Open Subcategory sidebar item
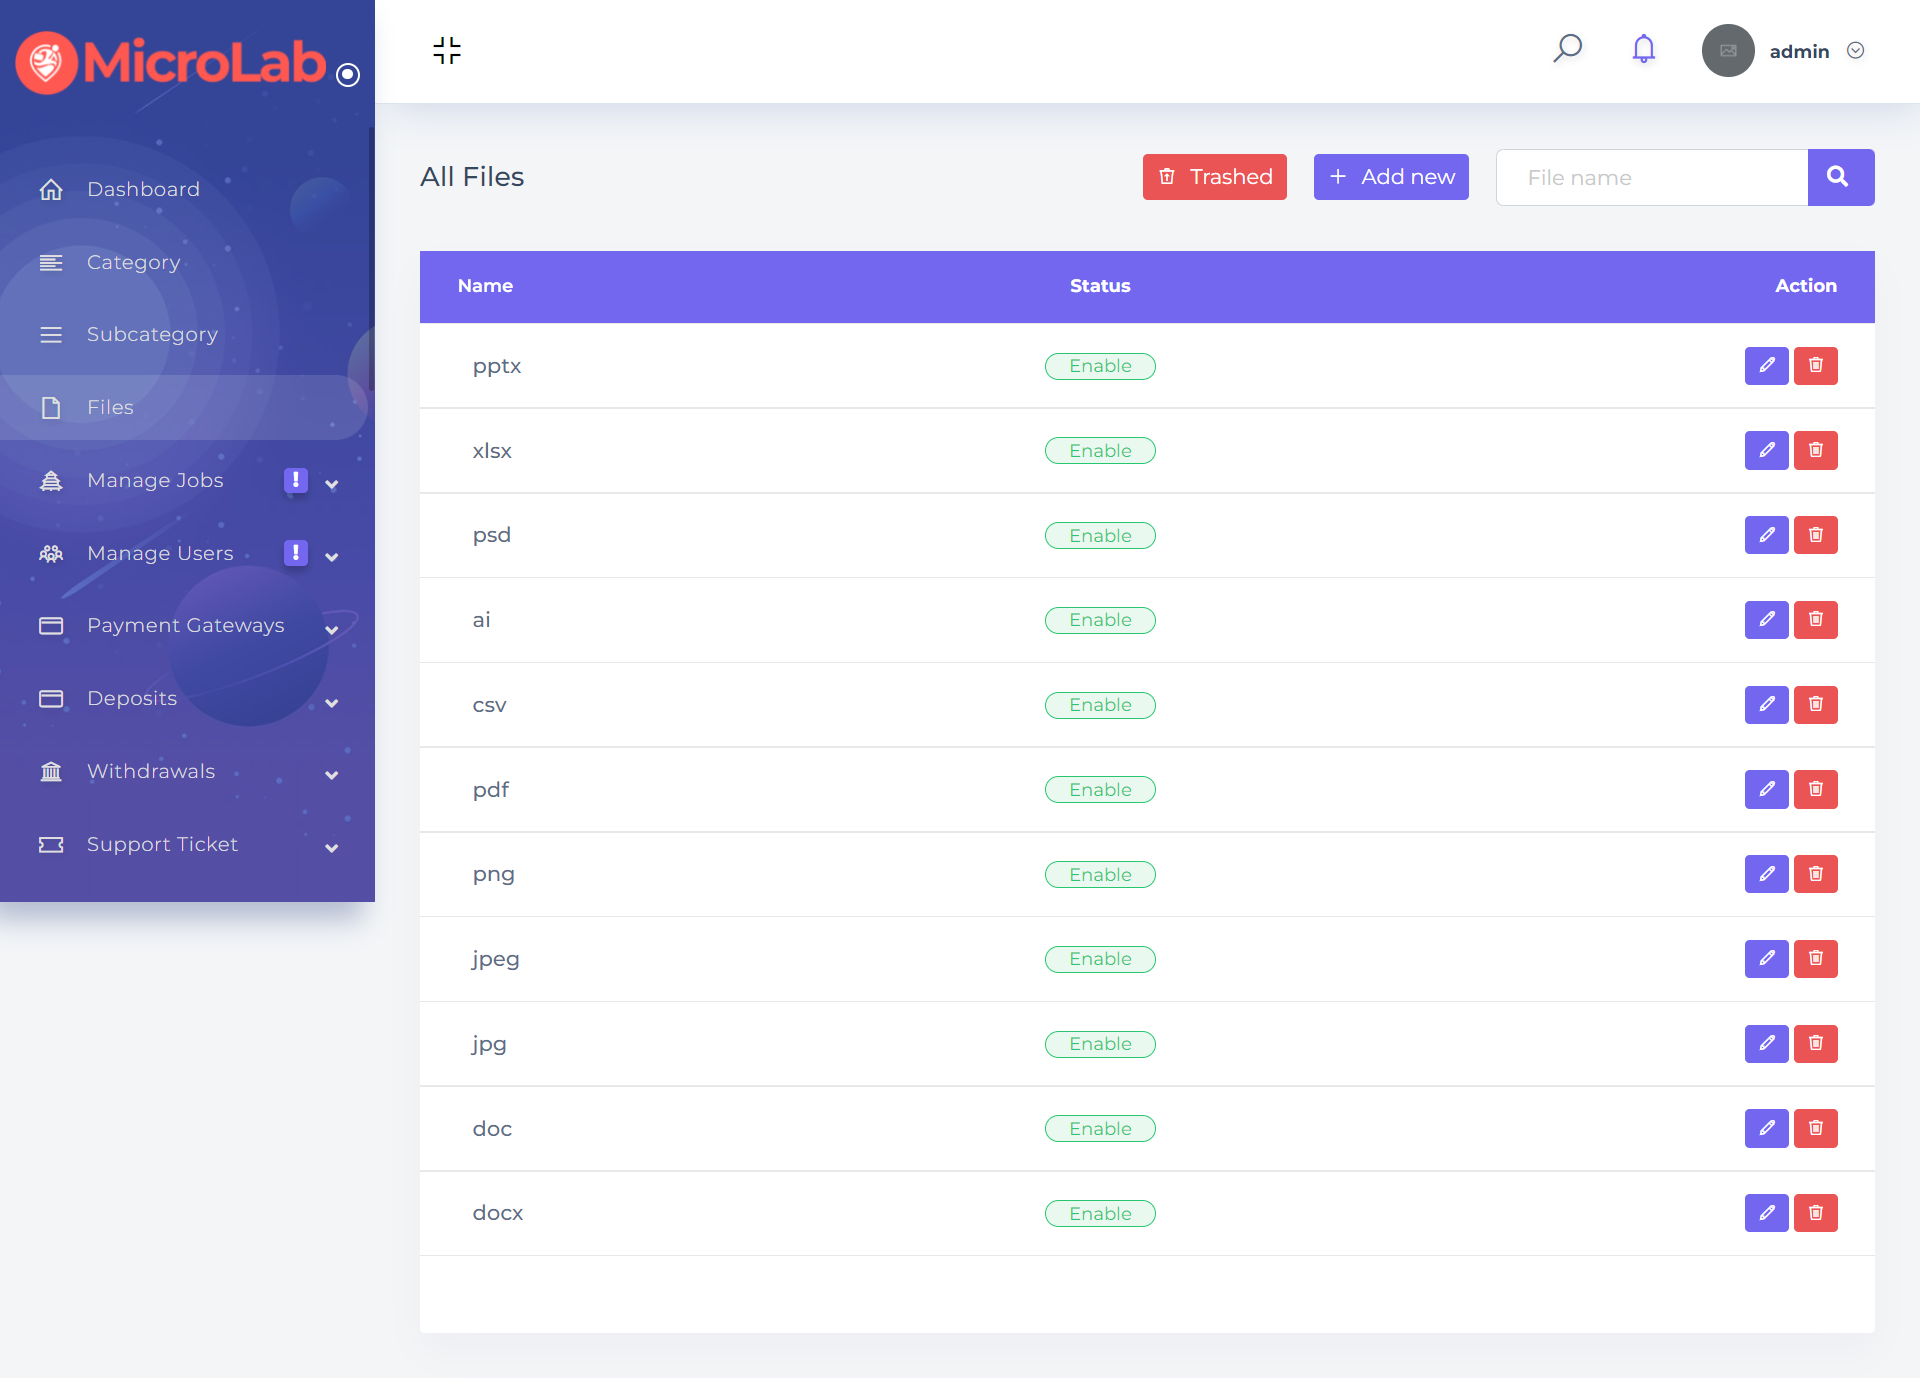Image resolution: width=1920 pixels, height=1378 pixels. [x=152, y=334]
